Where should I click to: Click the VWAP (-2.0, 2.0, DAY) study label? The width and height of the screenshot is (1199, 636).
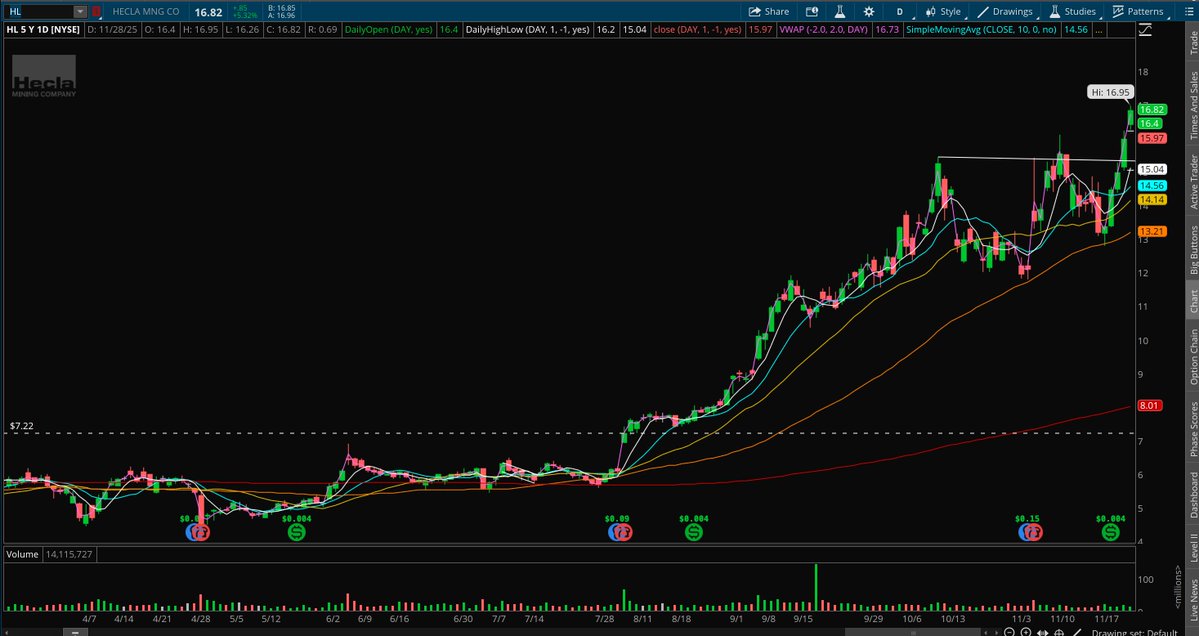[x=824, y=30]
